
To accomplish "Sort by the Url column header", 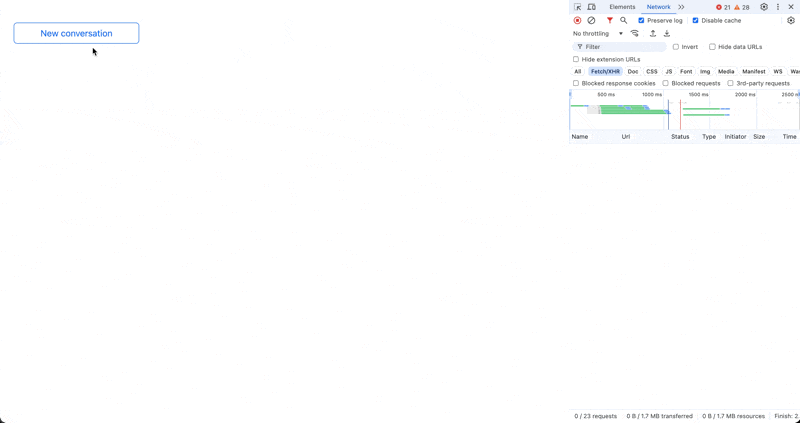I will (x=626, y=137).
